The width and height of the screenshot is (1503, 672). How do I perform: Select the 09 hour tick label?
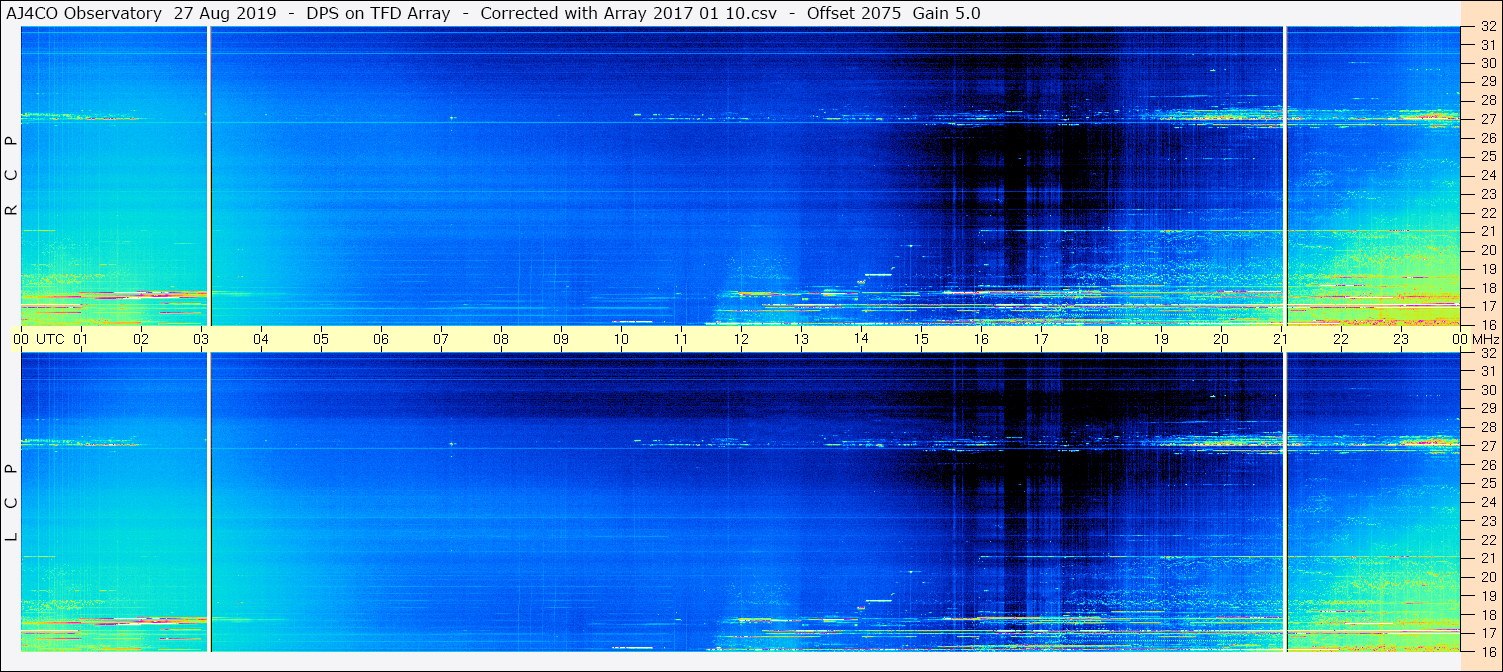click(561, 339)
